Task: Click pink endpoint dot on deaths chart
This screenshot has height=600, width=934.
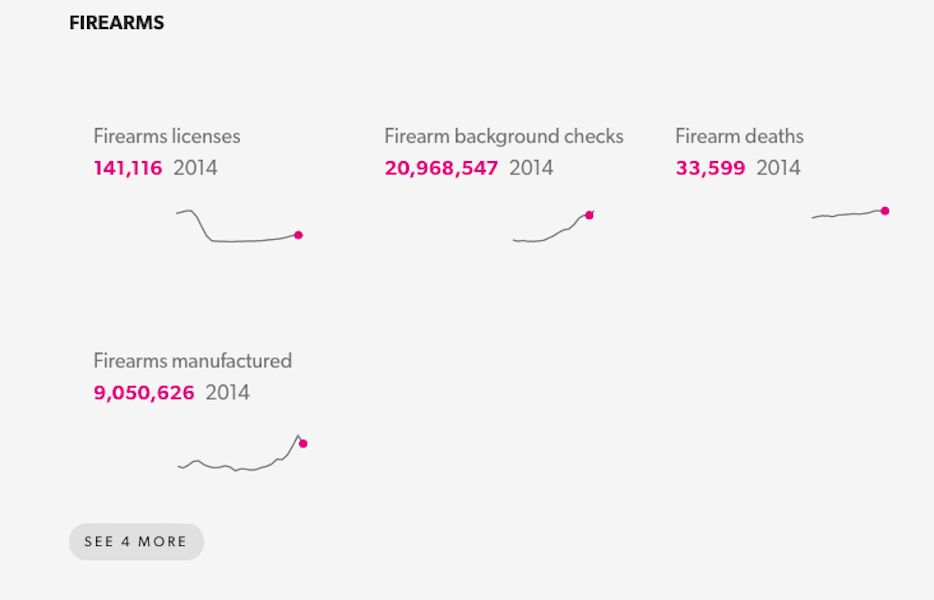Action: coord(885,211)
